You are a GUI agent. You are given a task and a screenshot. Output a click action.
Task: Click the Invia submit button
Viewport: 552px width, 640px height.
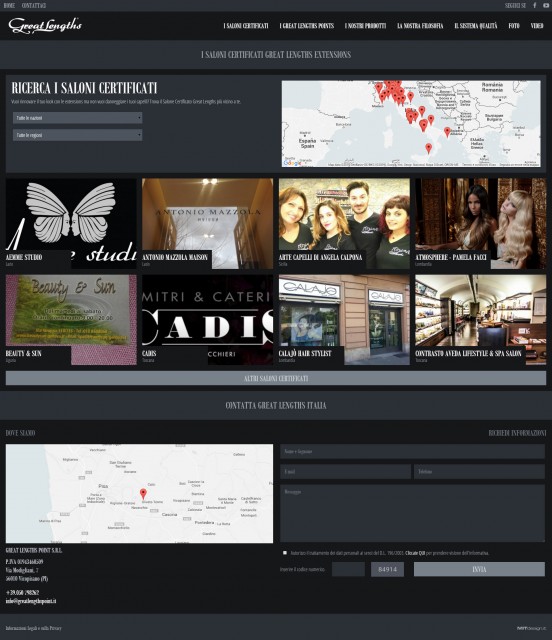pyautogui.click(x=479, y=569)
